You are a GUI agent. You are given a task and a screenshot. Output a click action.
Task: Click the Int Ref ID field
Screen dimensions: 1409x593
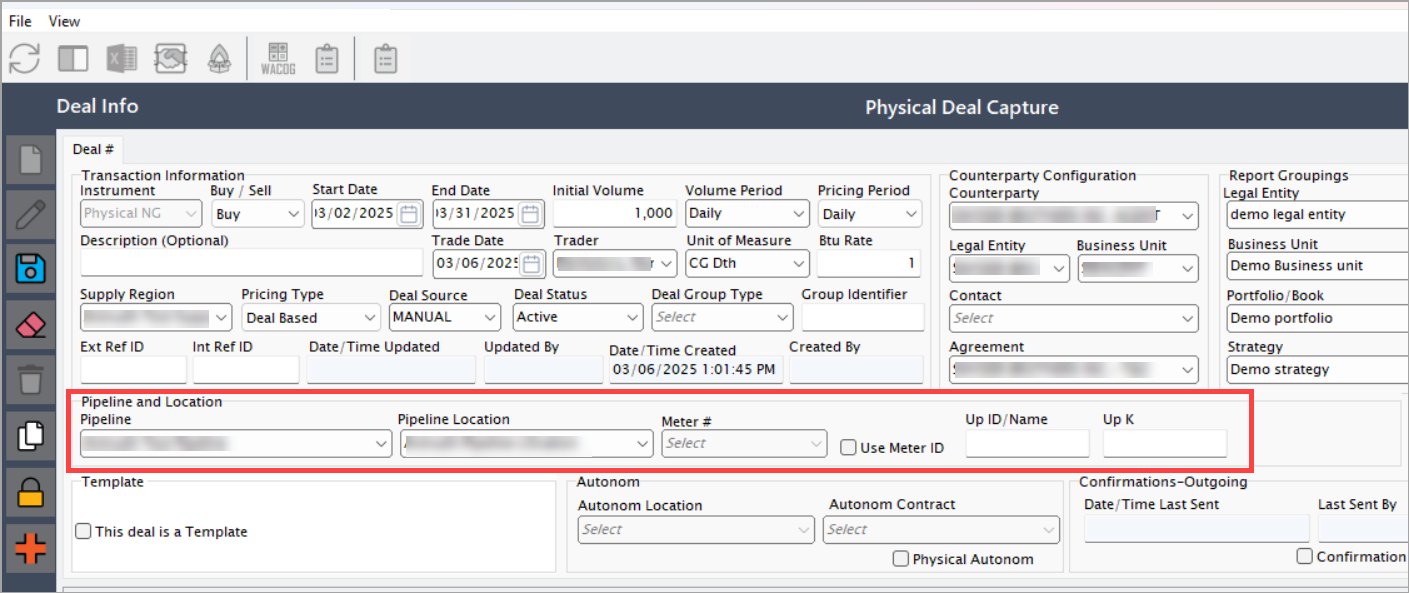point(246,370)
